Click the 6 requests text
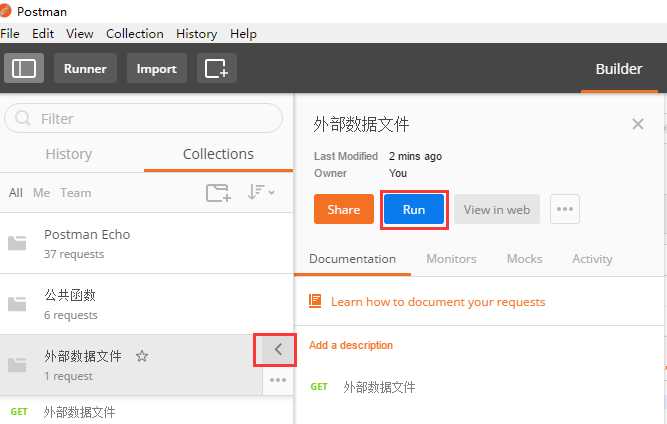The width and height of the screenshot is (667, 424). pos(71,315)
